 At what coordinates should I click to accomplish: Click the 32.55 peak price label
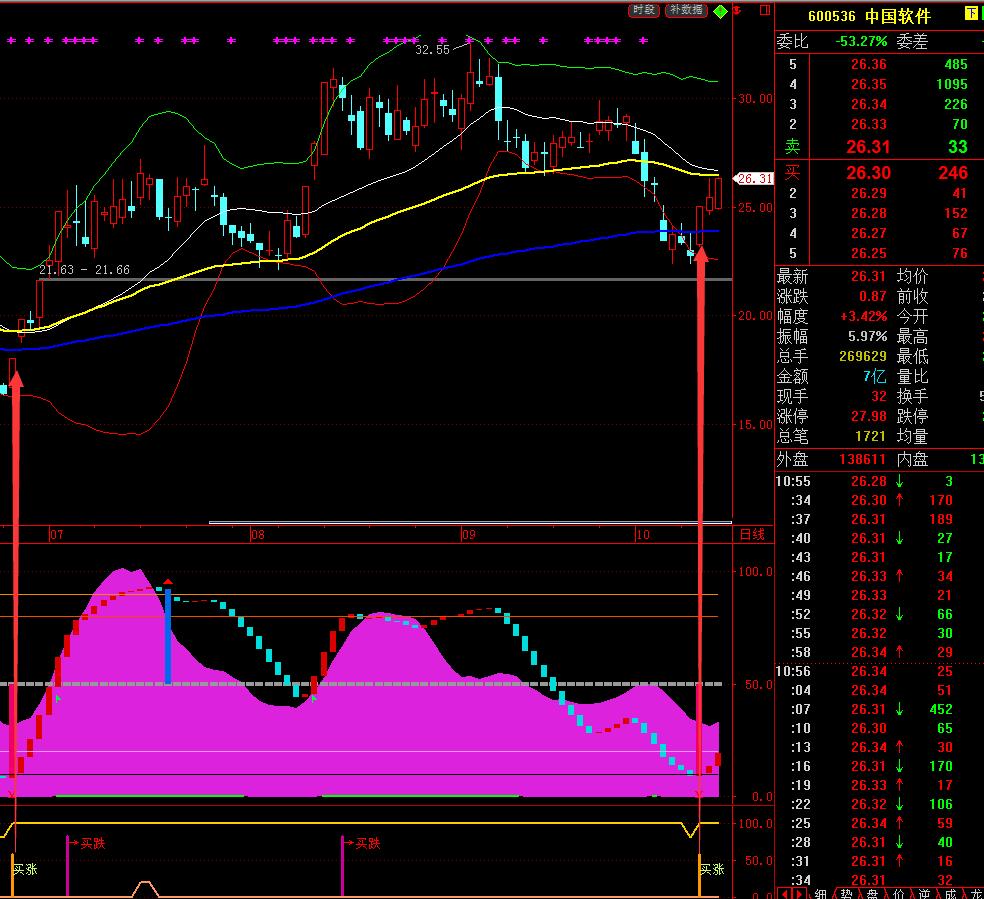[432, 49]
